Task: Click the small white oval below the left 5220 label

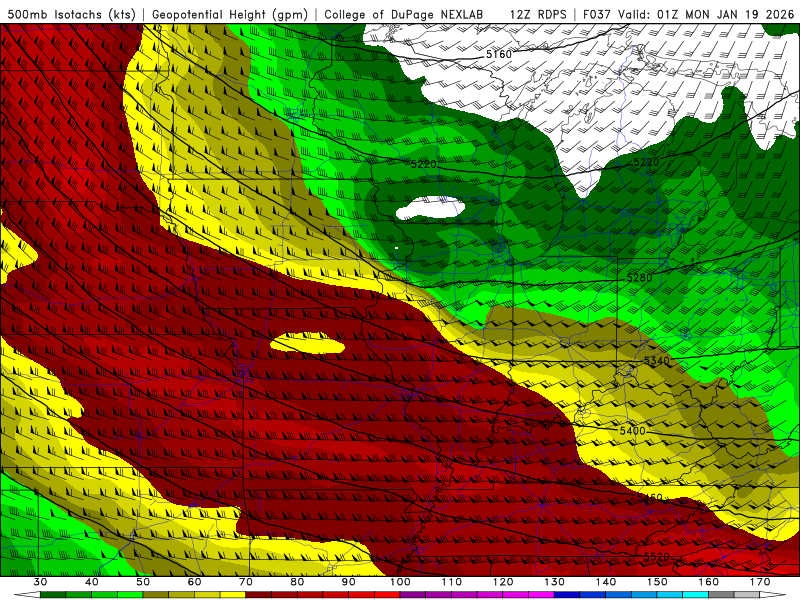Action: tap(430, 208)
